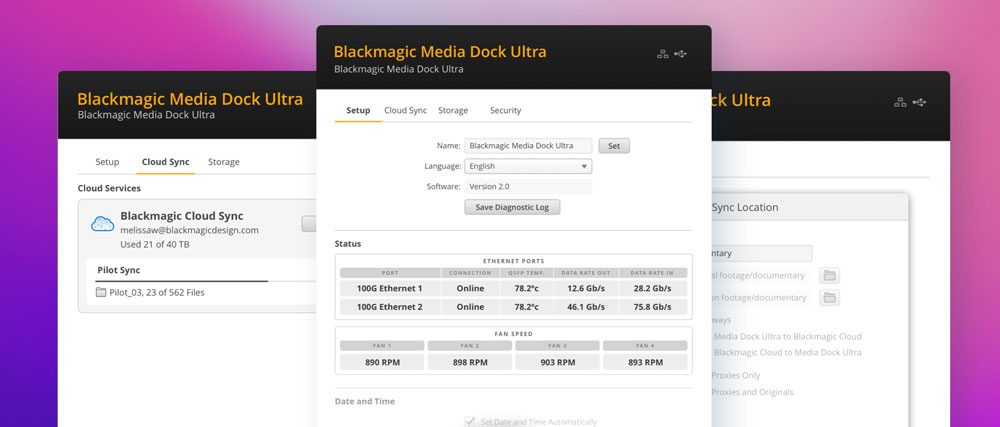Click the QSFP temp value for 100G Ethernet 2
1000x427 pixels.
point(527,307)
